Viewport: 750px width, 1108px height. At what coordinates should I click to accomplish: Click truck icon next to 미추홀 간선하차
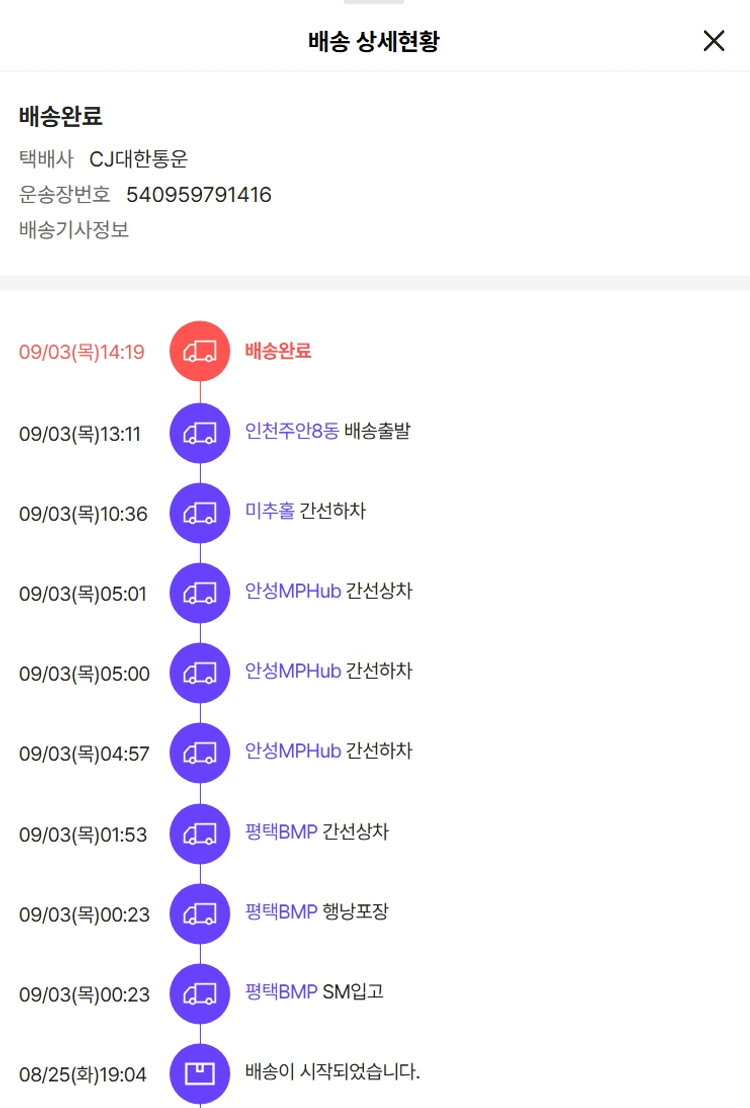coord(200,513)
